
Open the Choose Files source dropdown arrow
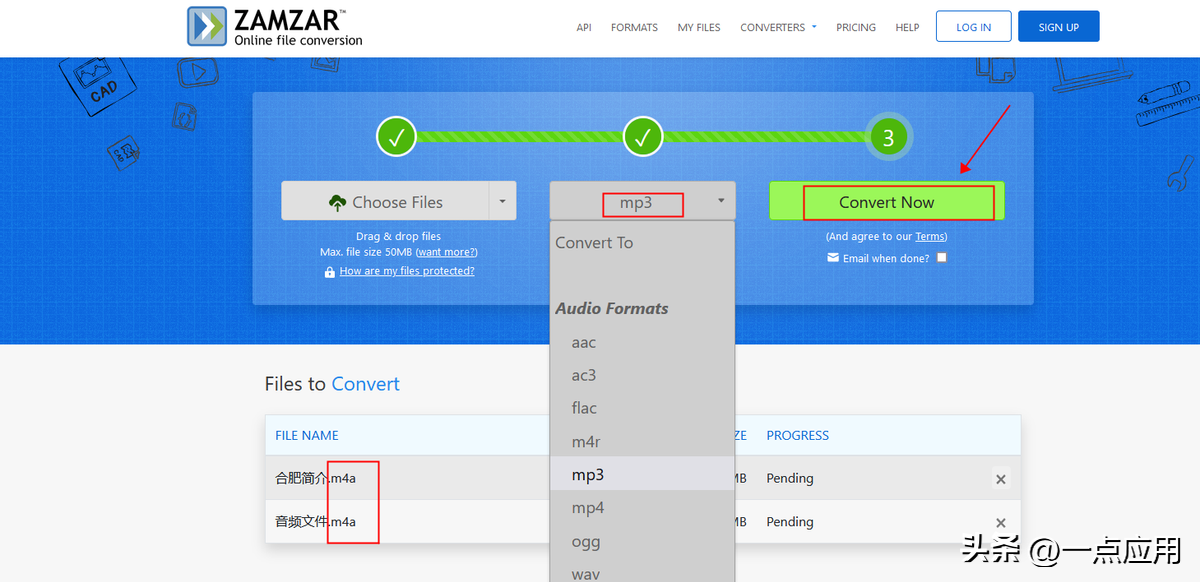[x=503, y=201]
